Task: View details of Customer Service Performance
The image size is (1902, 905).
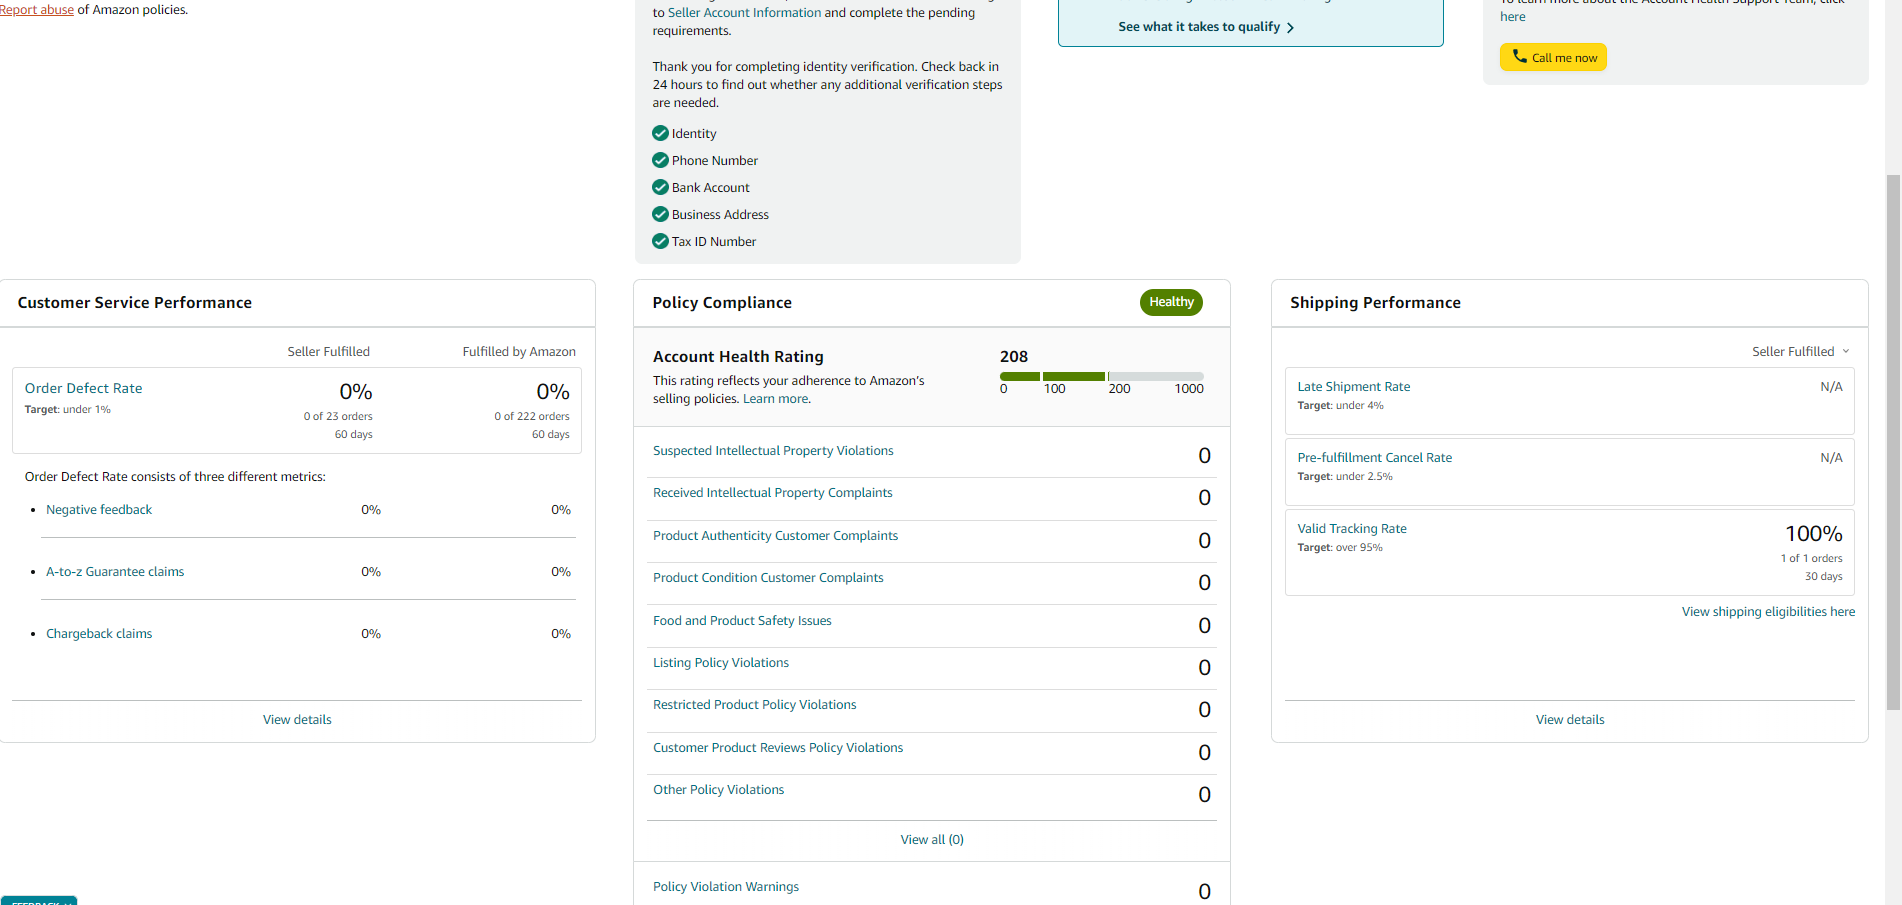Action: (297, 720)
